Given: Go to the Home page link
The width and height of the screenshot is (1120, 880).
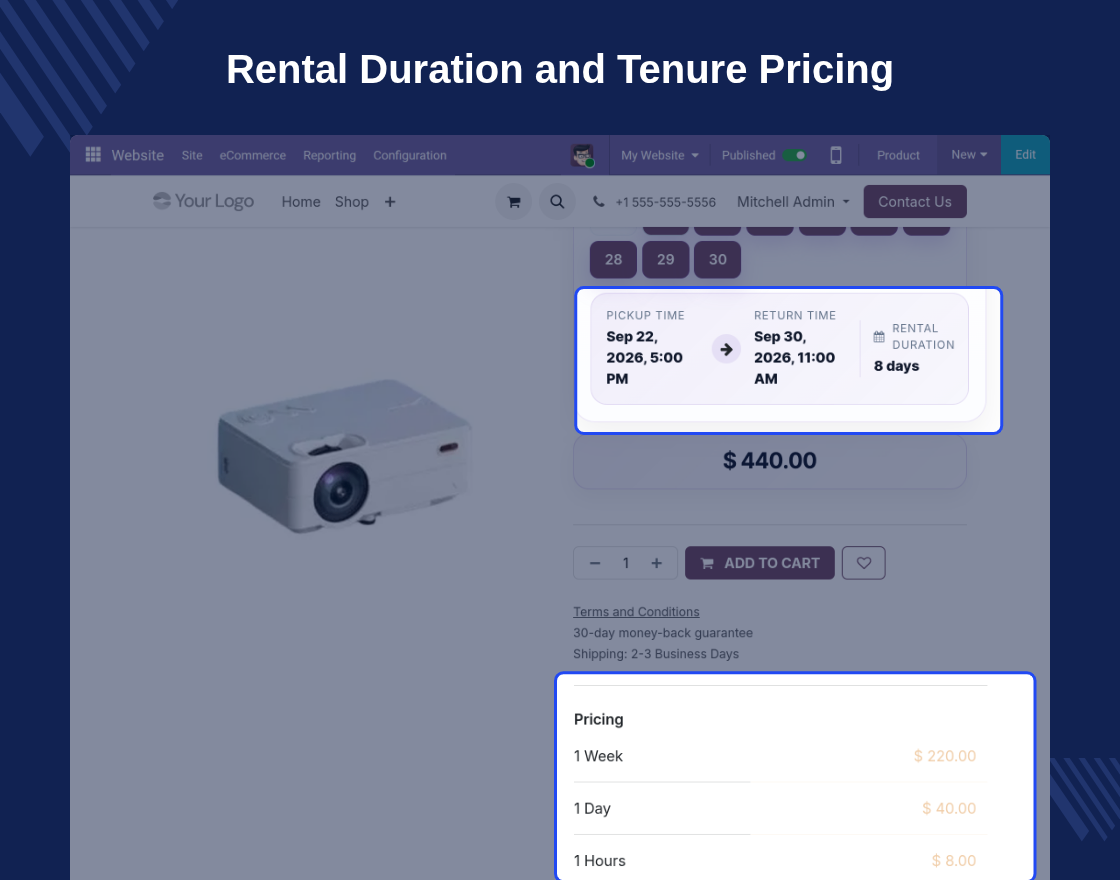Looking at the screenshot, I should pyautogui.click(x=301, y=202).
